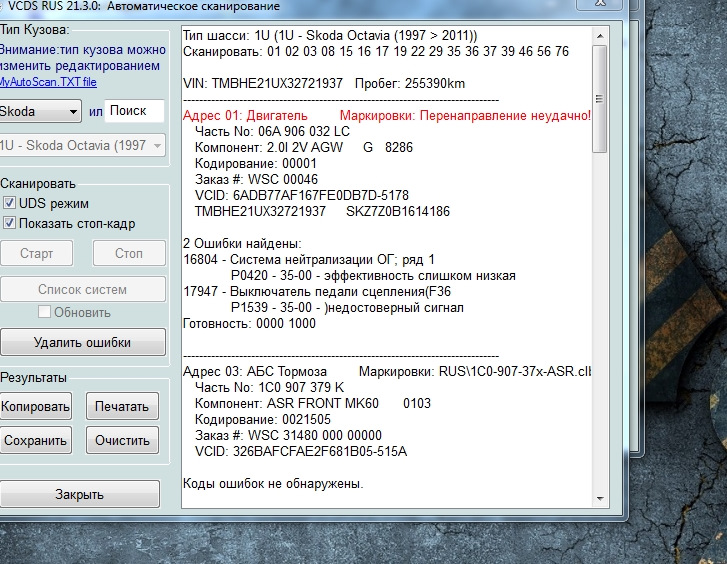This screenshot has height=564, width=727.
Task: Open Список систем
Action: pyautogui.click(x=83, y=289)
